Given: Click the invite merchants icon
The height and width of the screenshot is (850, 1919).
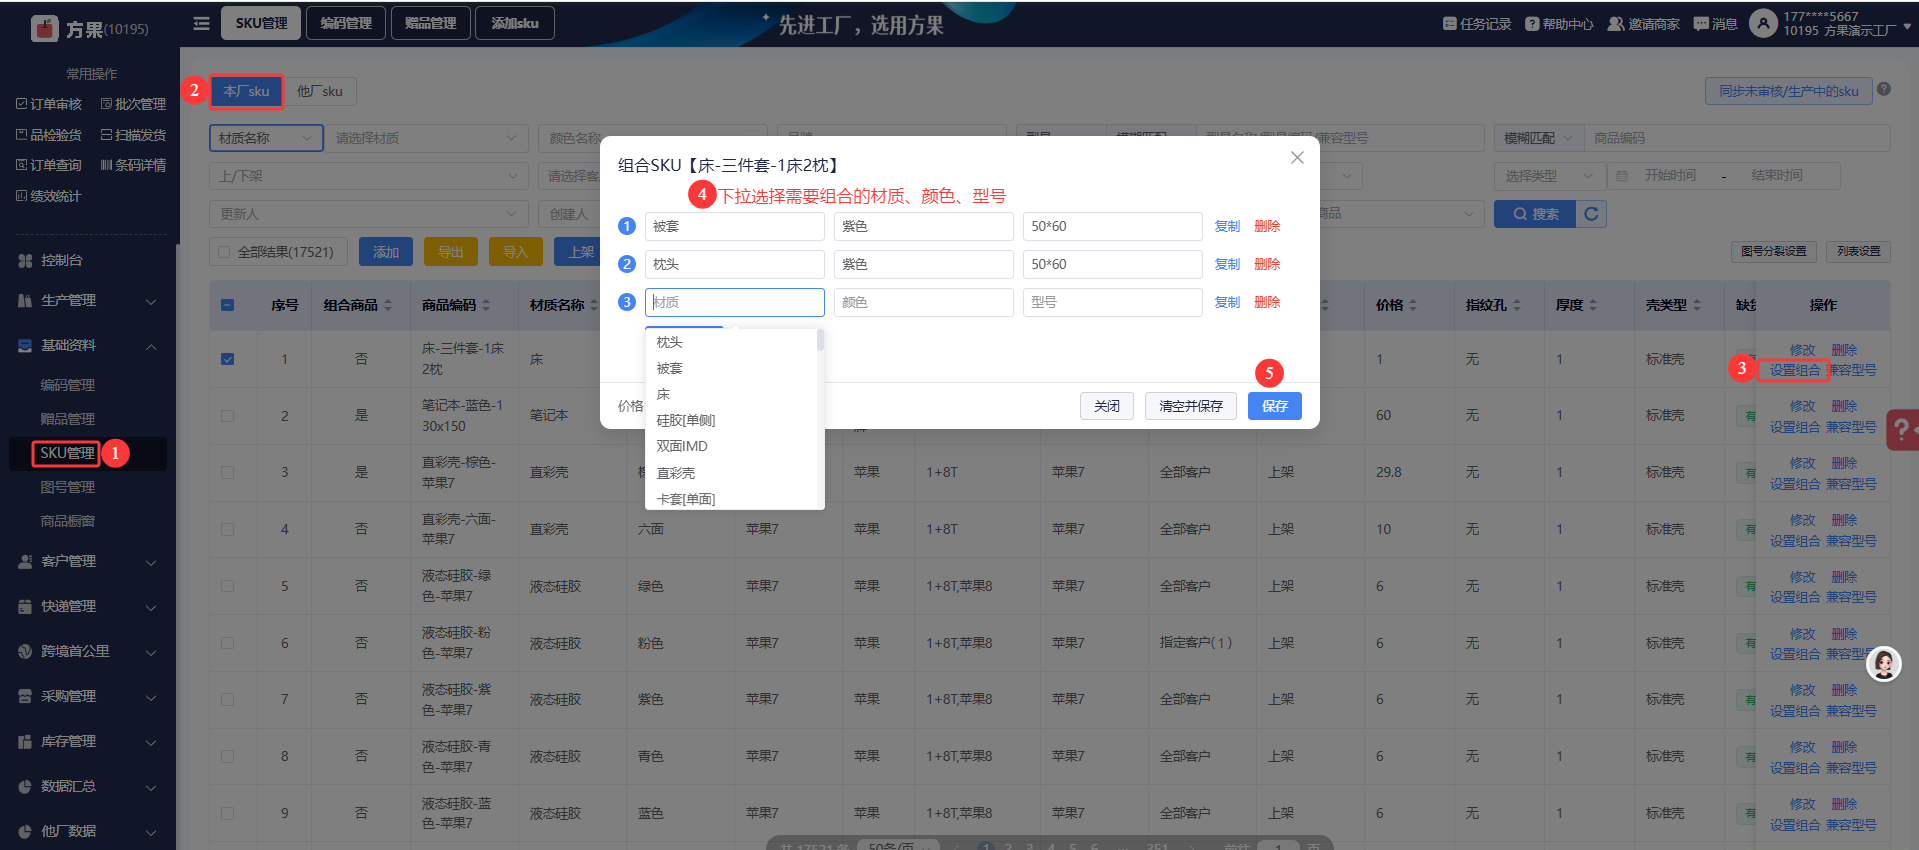Looking at the screenshot, I should pos(1615,24).
